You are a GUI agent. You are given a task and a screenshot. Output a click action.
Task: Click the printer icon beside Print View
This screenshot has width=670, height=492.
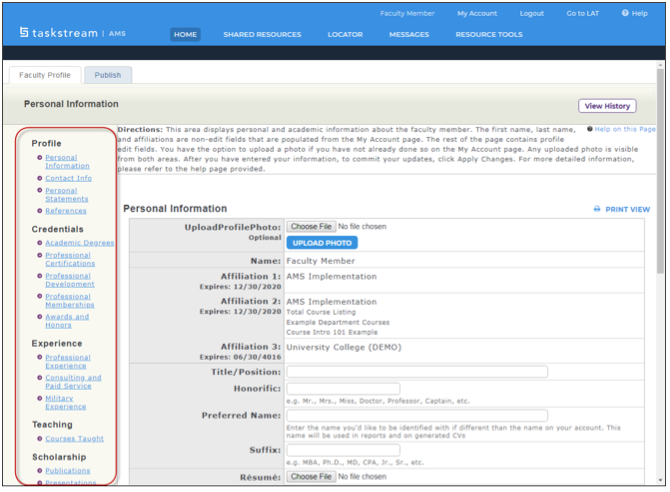point(597,209)
